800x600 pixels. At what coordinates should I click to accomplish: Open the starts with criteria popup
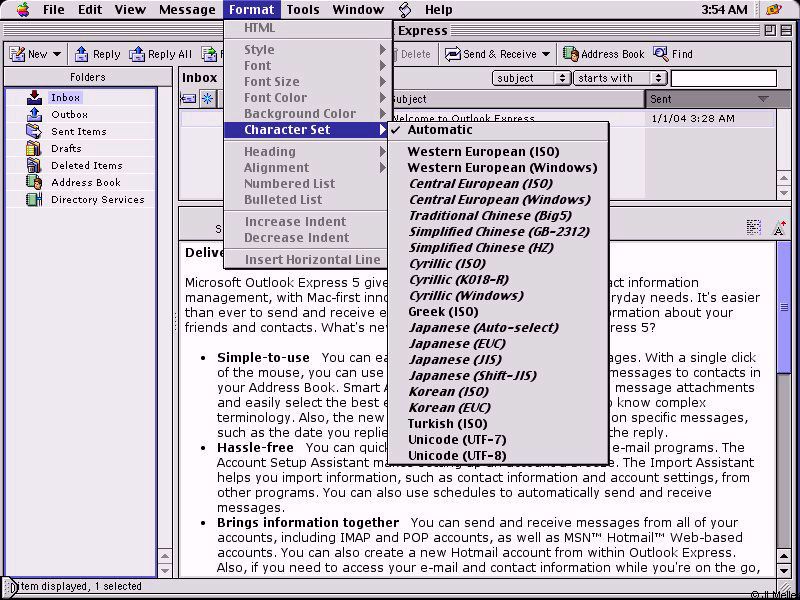tap(620, 78)
